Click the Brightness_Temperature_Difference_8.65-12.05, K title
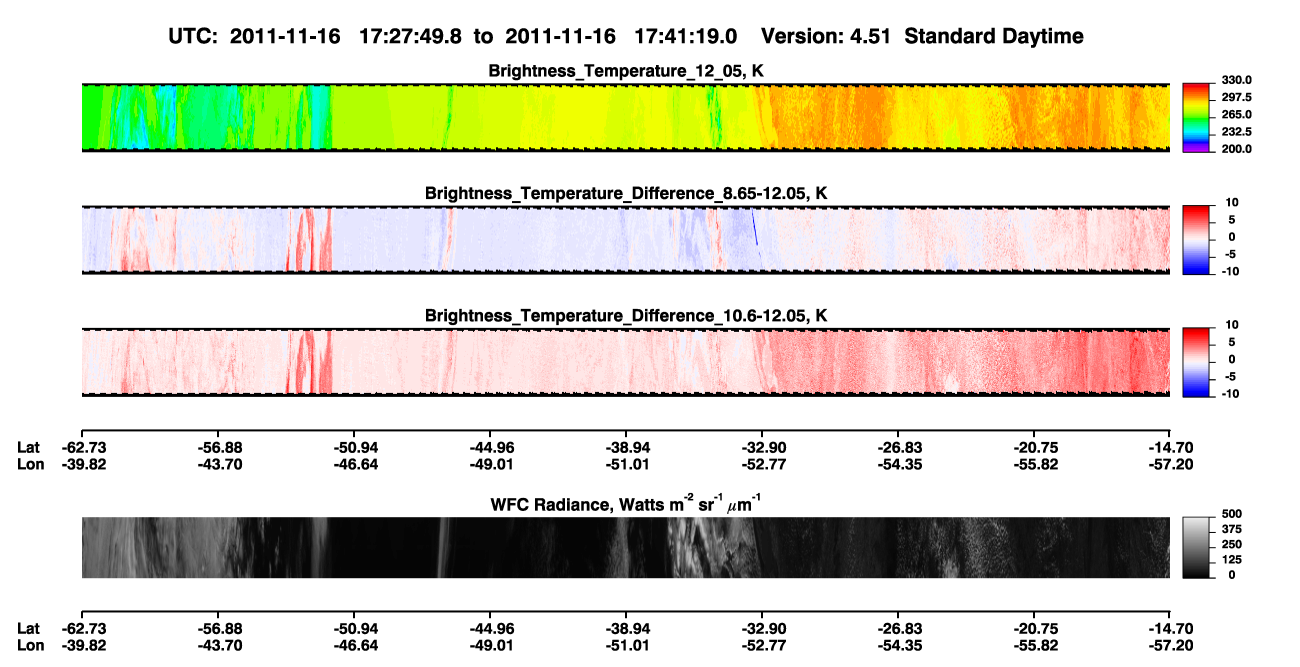This screenshot has width=1300, height=667. [x=626, y=193]
